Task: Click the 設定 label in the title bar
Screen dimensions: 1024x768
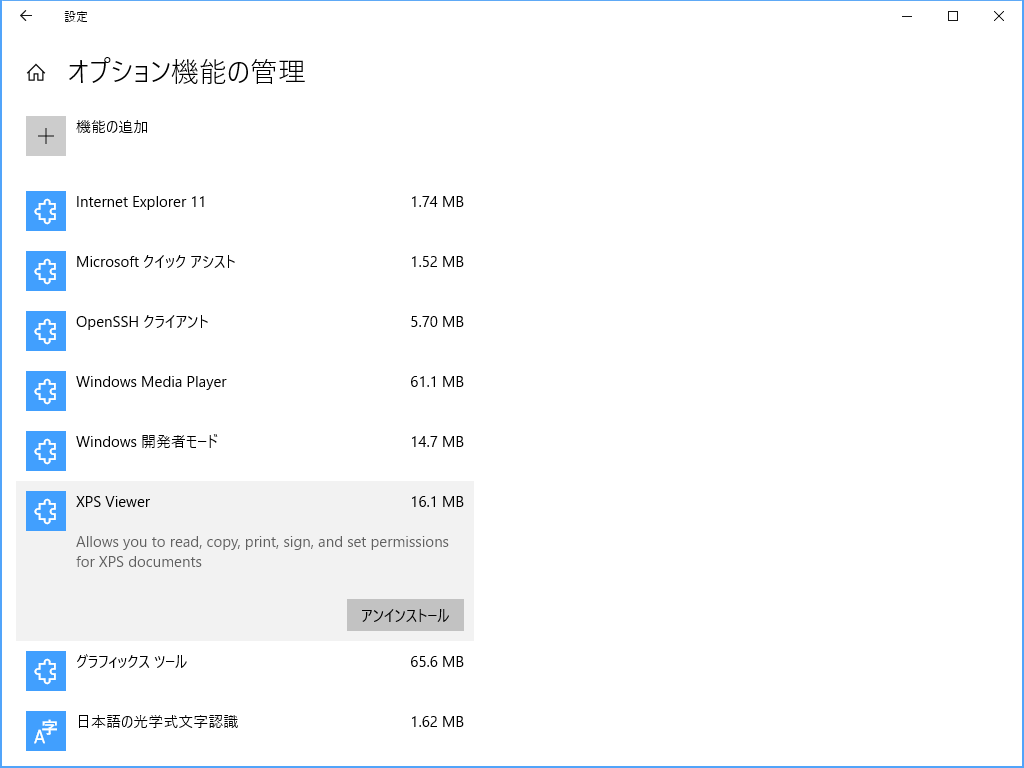Action: coord(77,16)
